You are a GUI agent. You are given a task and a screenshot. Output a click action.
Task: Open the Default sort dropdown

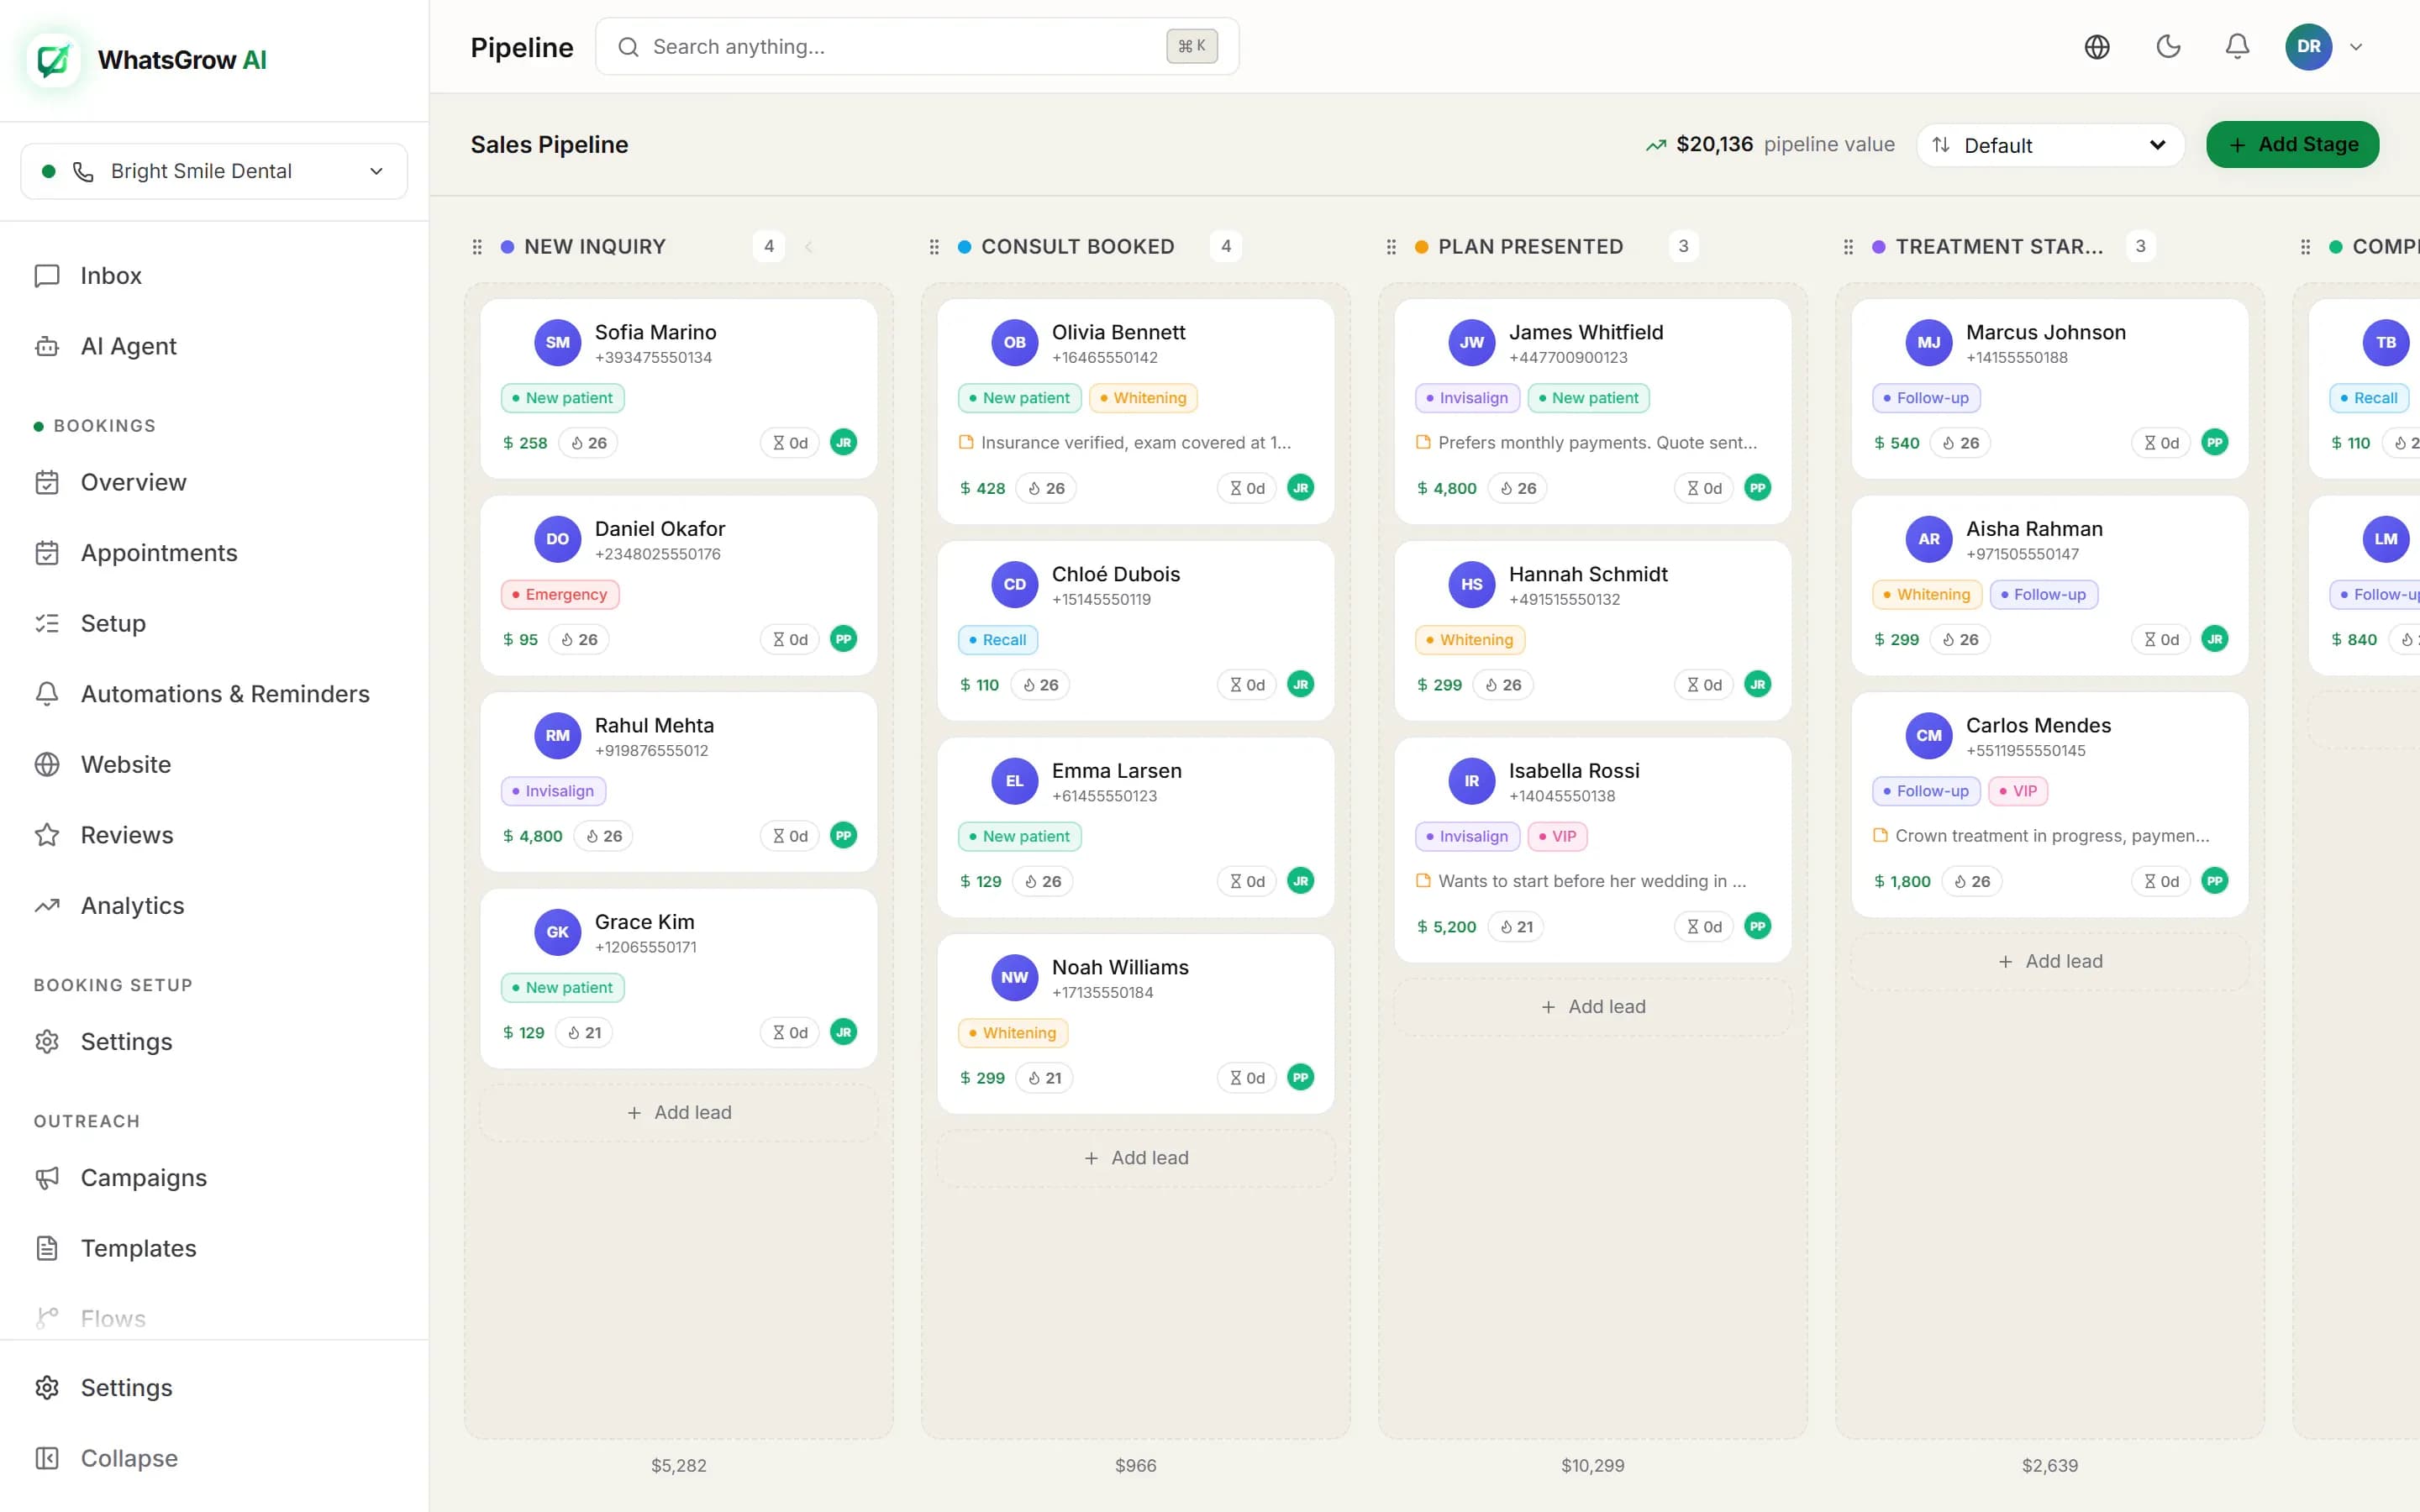(x=2050, y=145)
